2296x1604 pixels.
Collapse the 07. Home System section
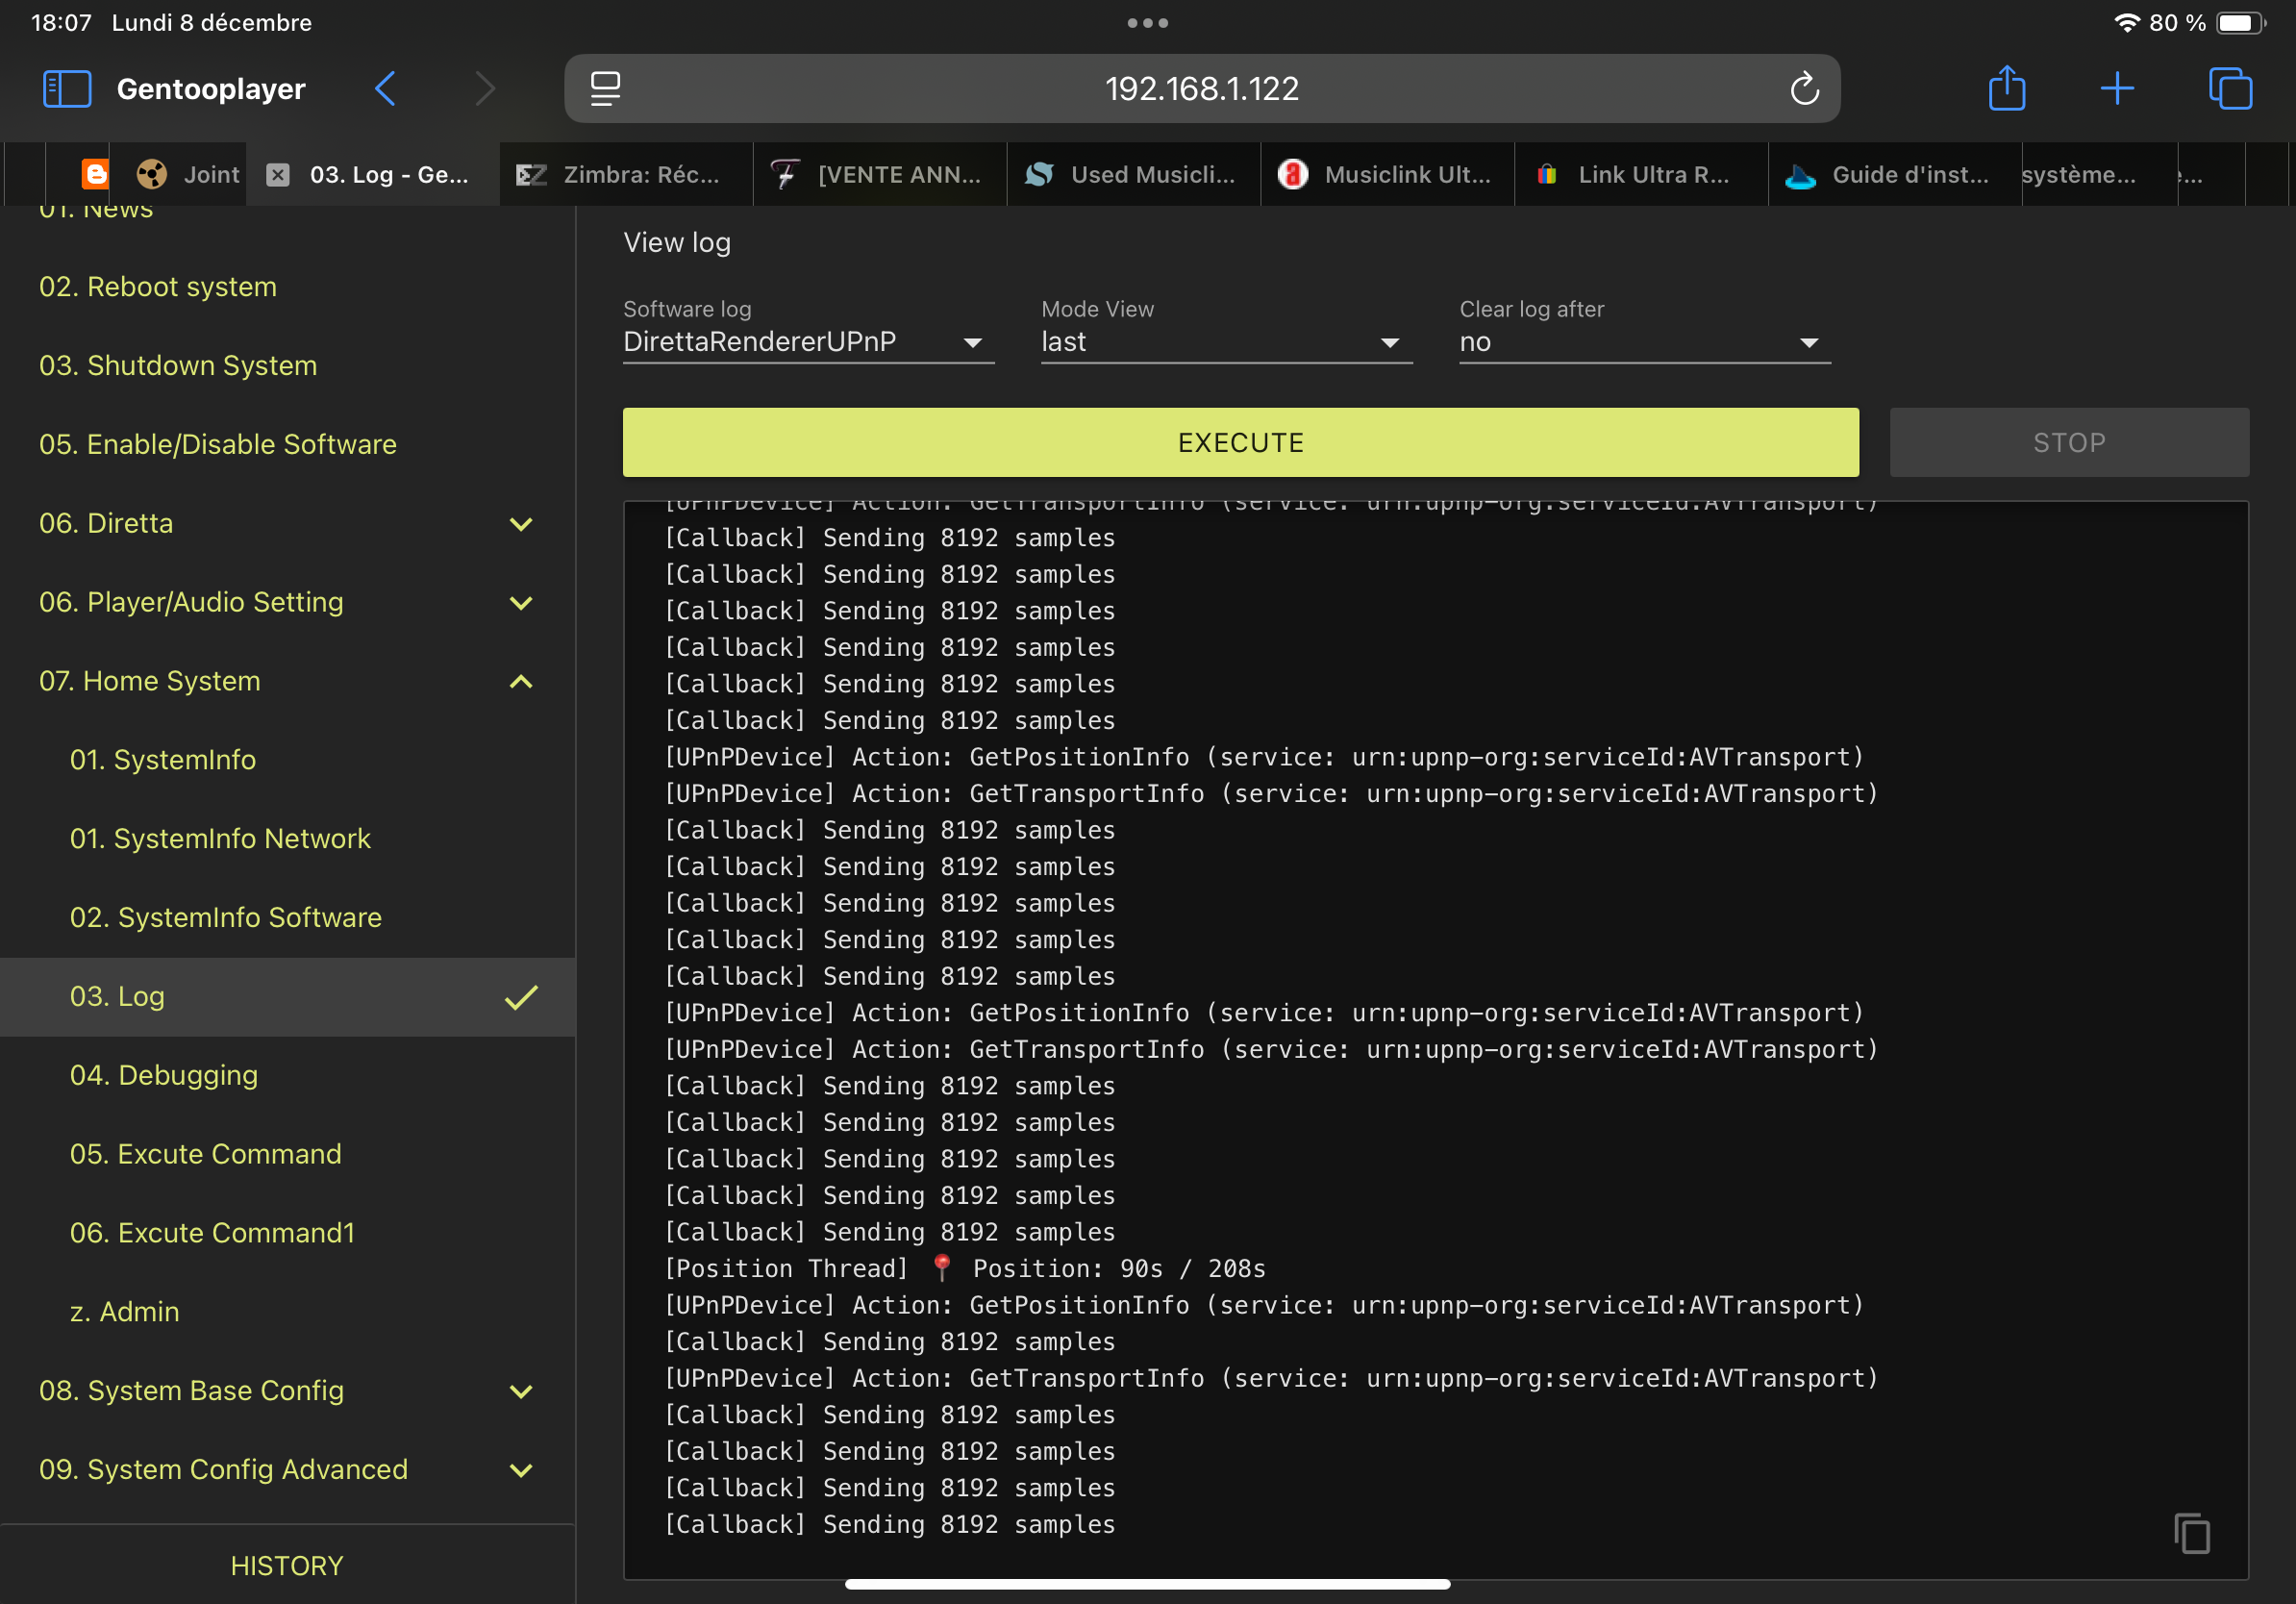coord(520,681)
